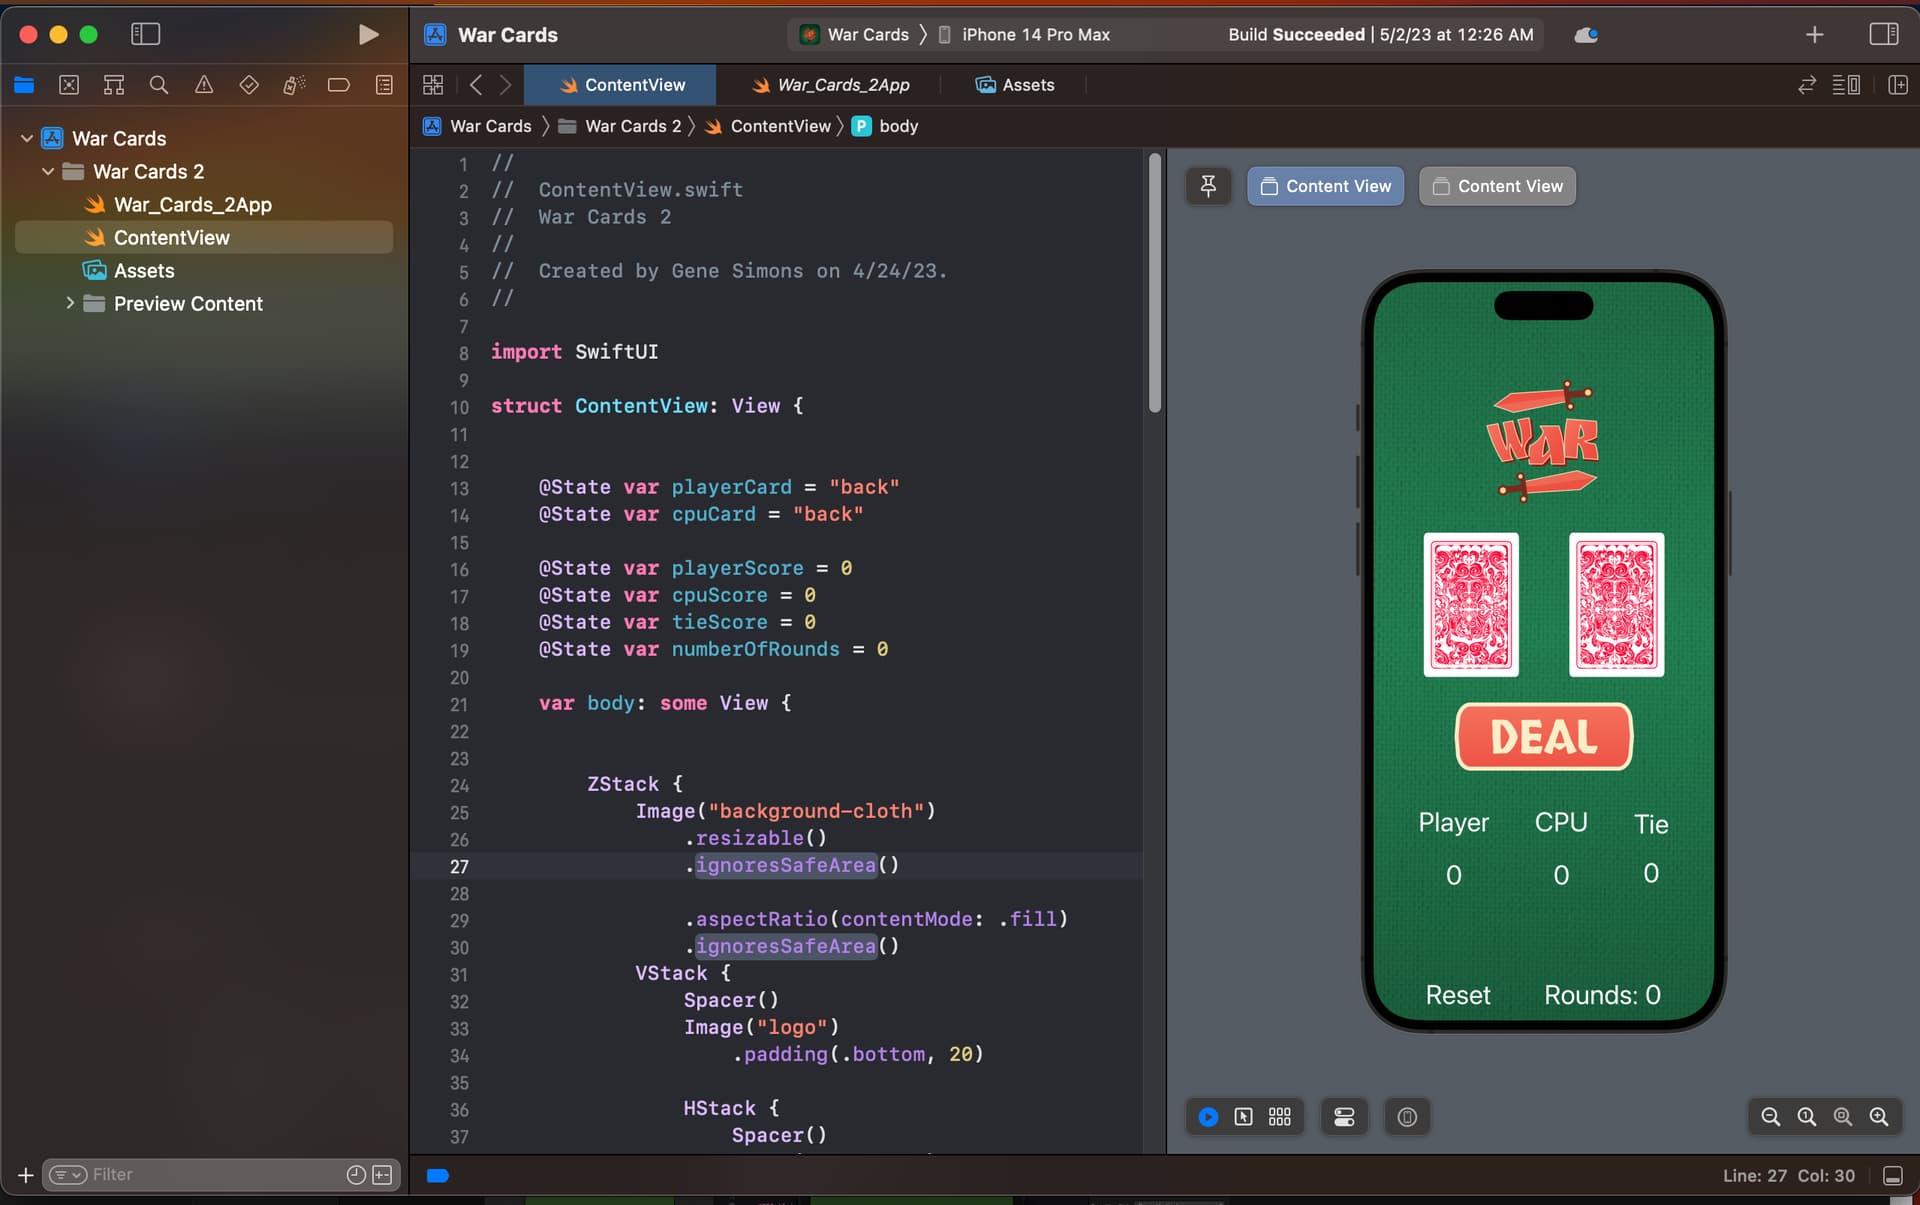Enable Live preview mode
Screen dimensions: 1920x1205
click(1208, 1117)
